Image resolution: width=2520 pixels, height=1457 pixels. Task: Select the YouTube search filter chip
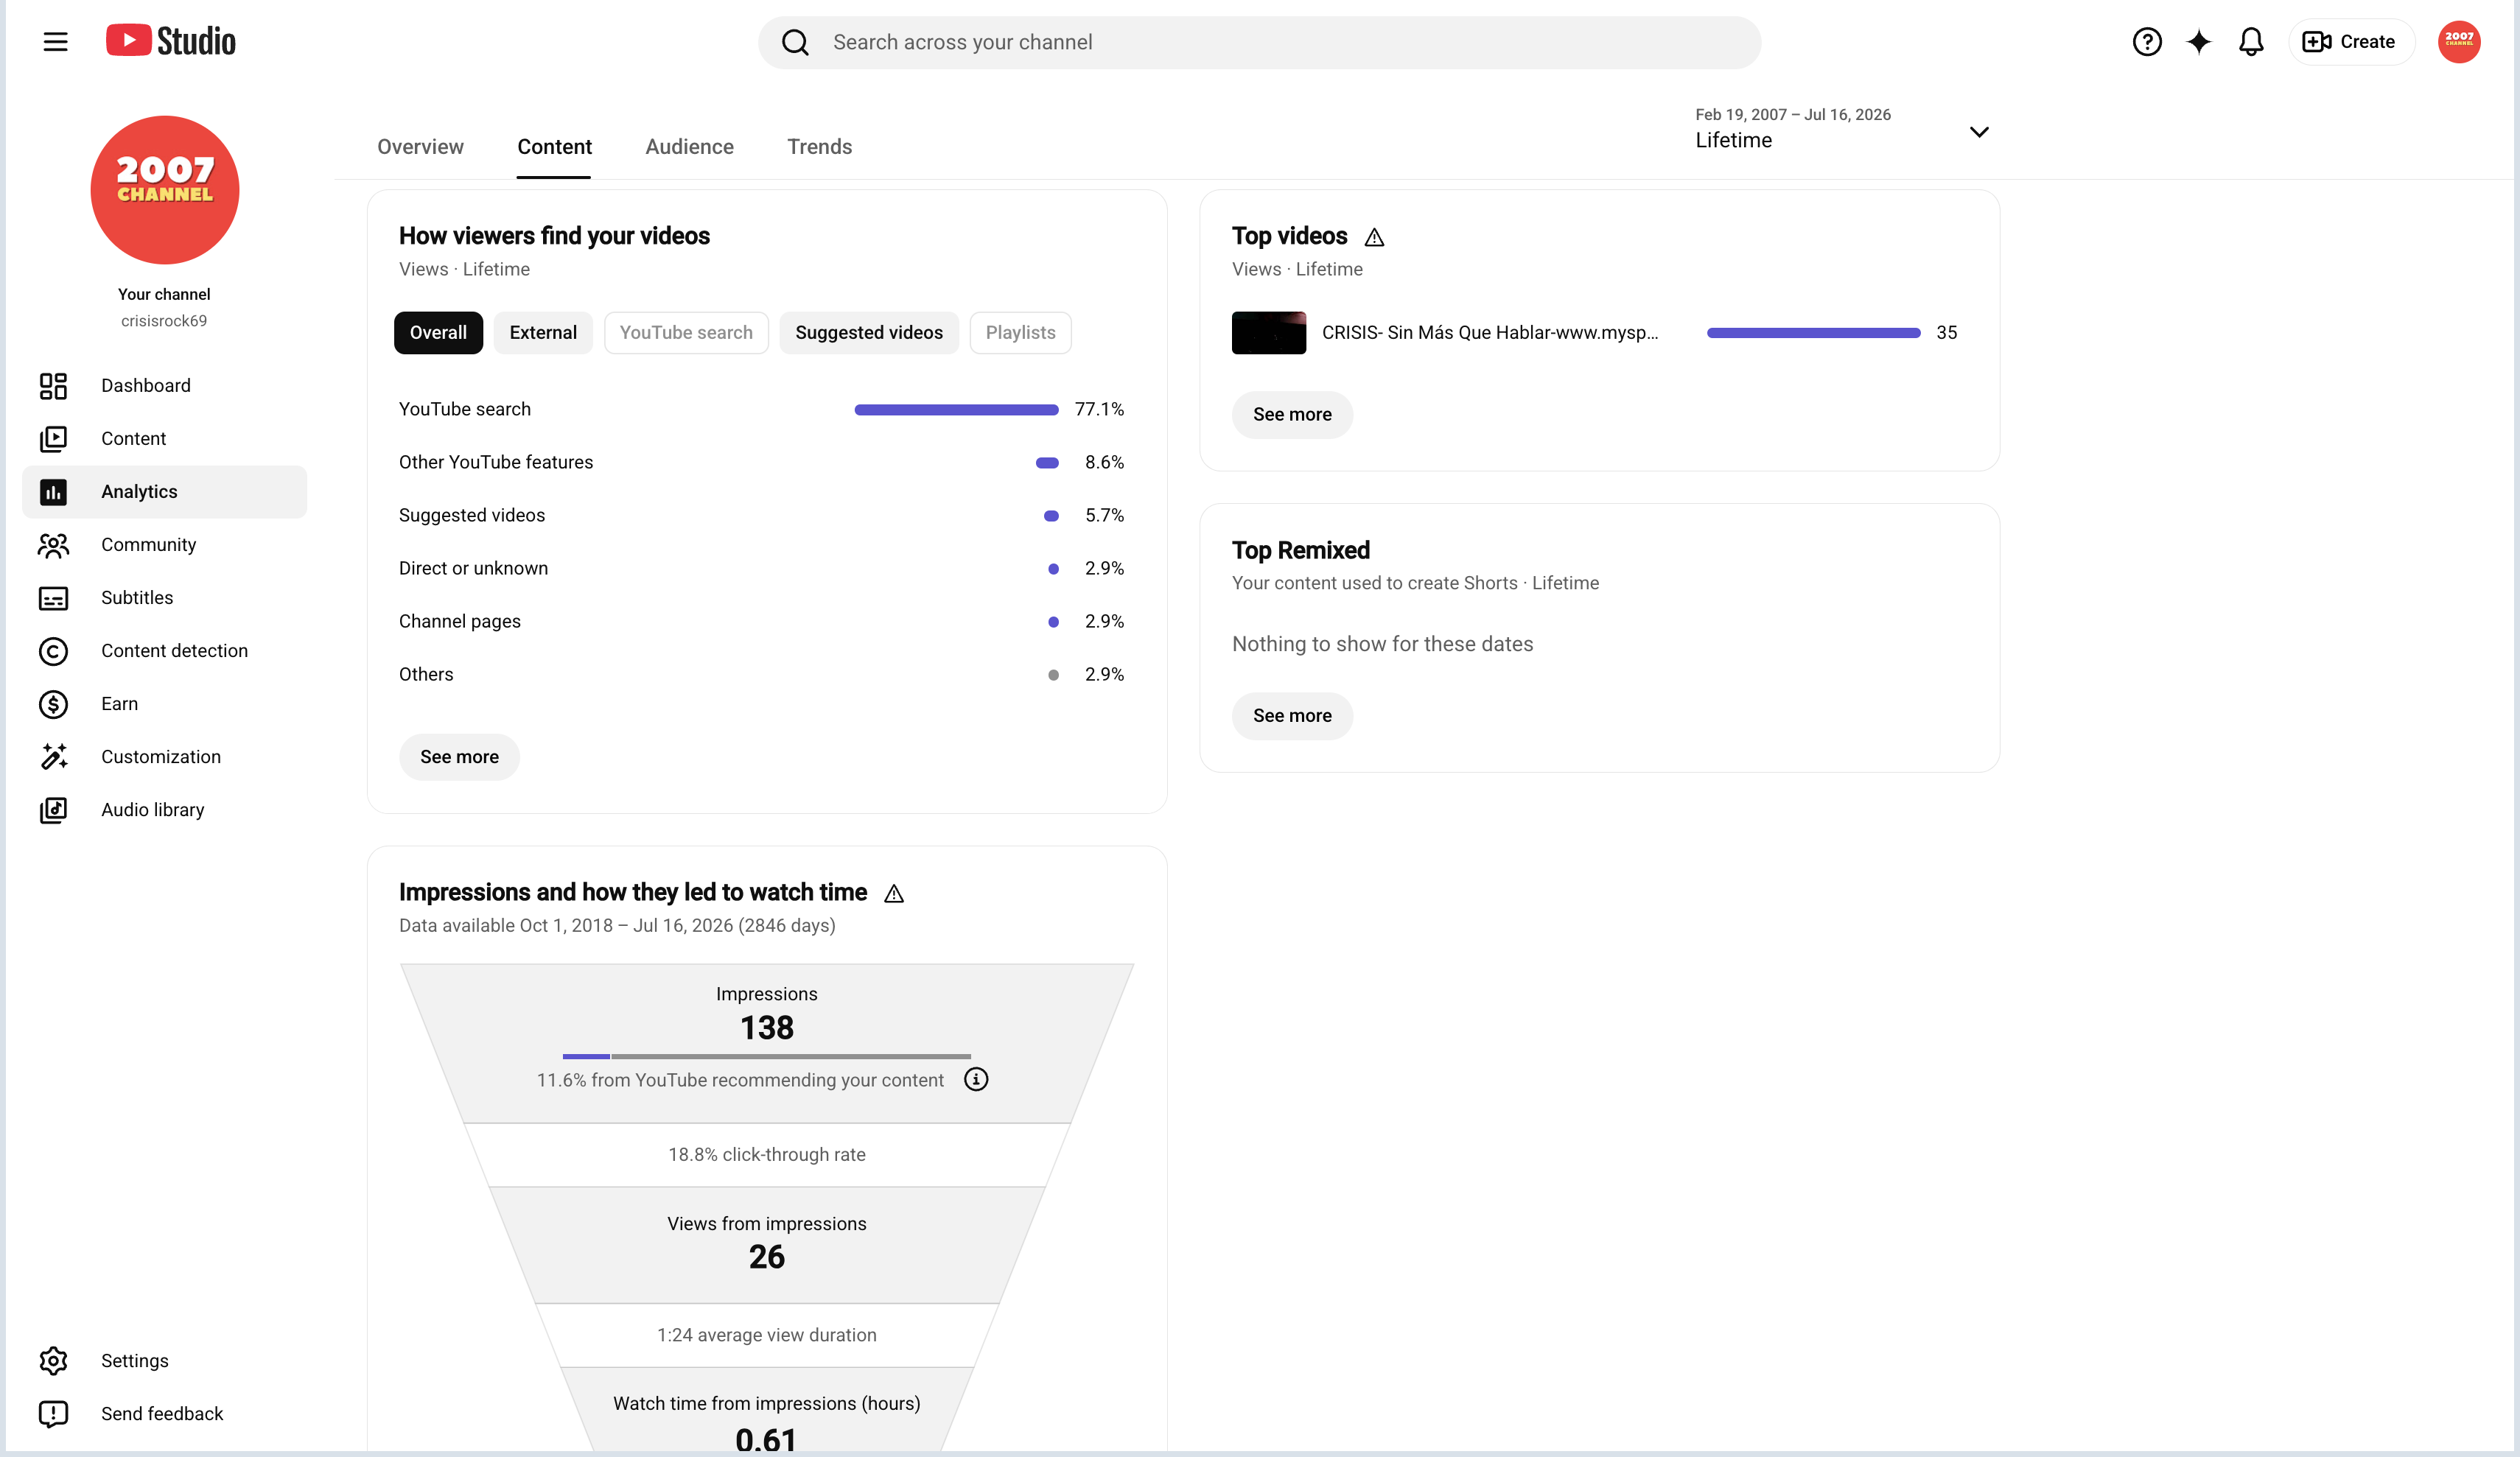686,333
